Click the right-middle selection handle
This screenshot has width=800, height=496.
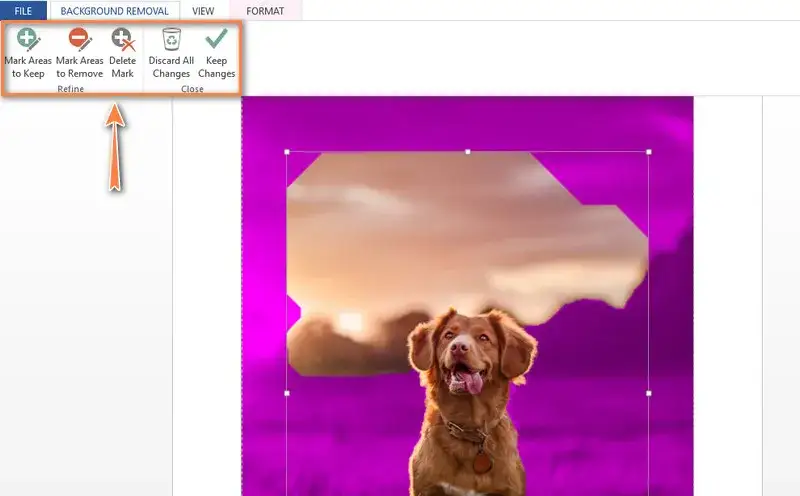pyautogui.click(x=649, y=393)
